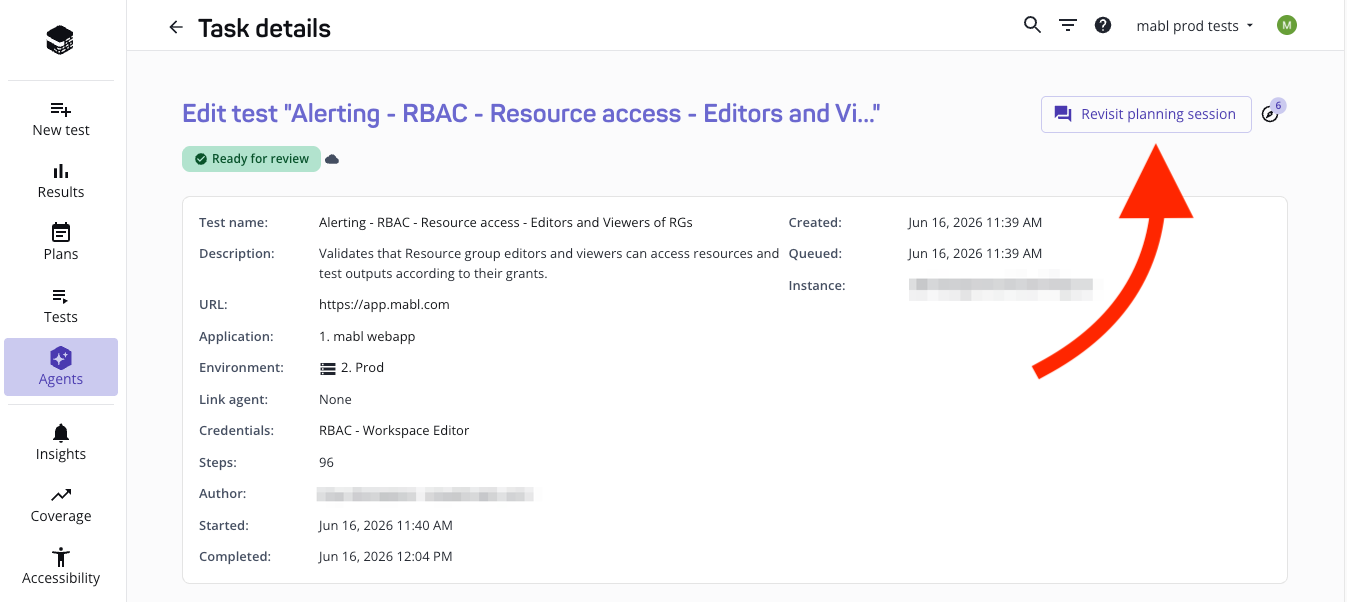Click the Completed time 'Jun 16, 2026 12:04 PM'
Screen dimensions: 1347x602
[386, 556]
